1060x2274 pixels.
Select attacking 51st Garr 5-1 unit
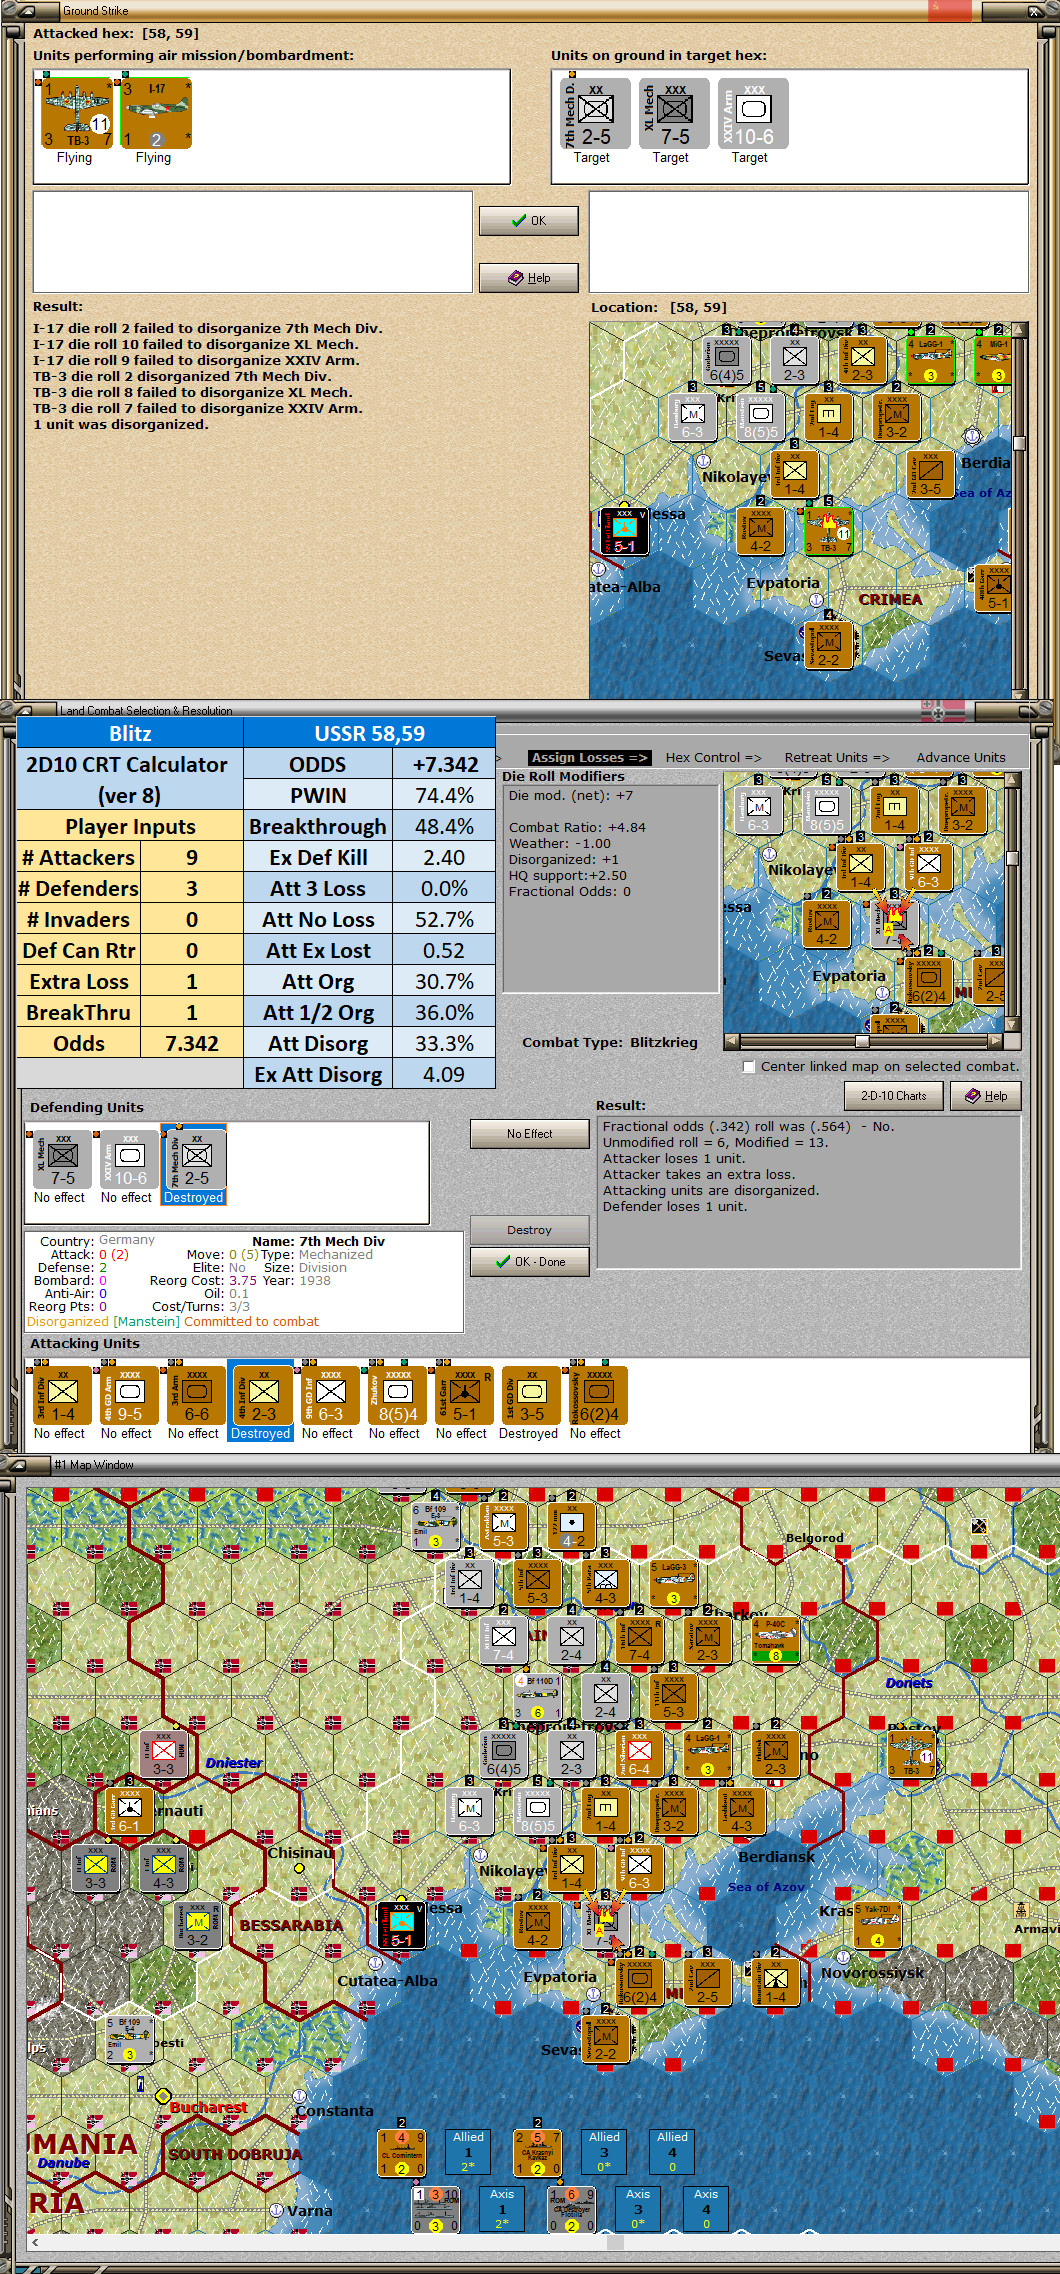463,1394
